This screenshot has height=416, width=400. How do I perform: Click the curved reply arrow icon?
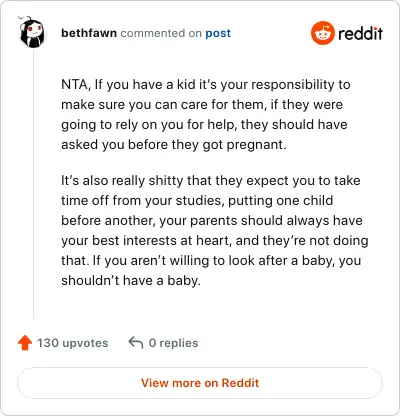pos(136,342)
